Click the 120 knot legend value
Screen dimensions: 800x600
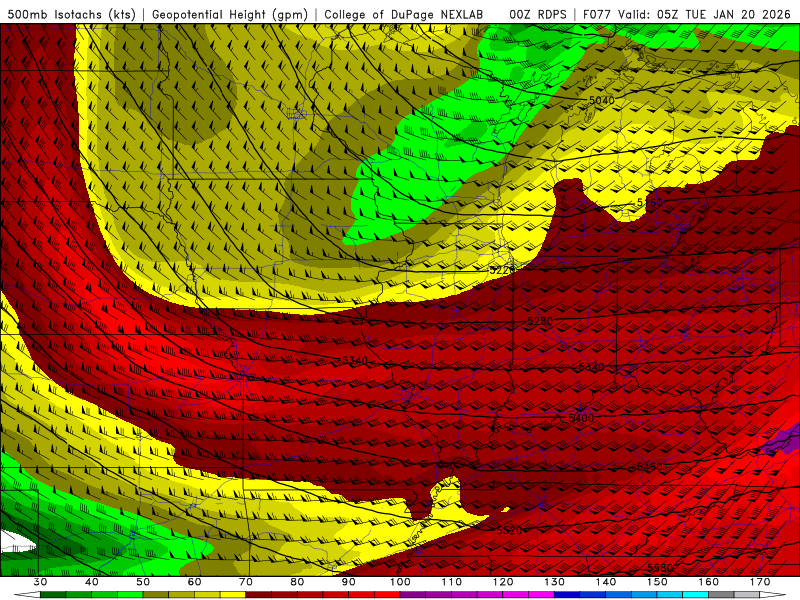(503, 582)
